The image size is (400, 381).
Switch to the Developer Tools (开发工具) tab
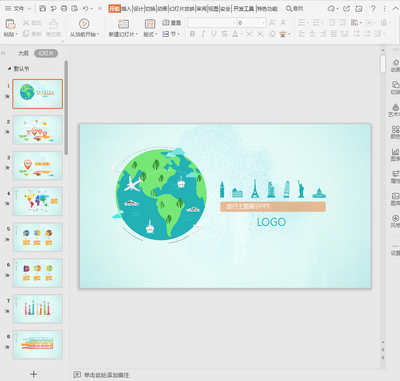click(x=243, y=9)
